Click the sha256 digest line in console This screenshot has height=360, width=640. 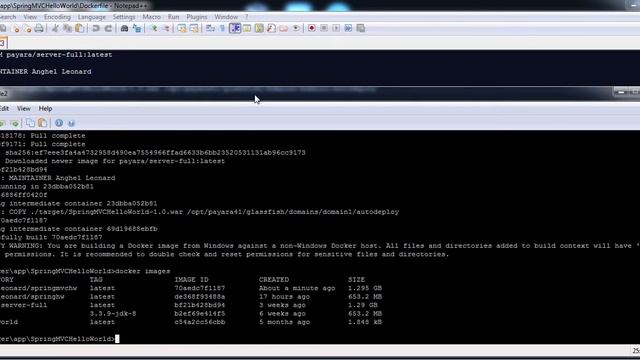tap(155, 153)
